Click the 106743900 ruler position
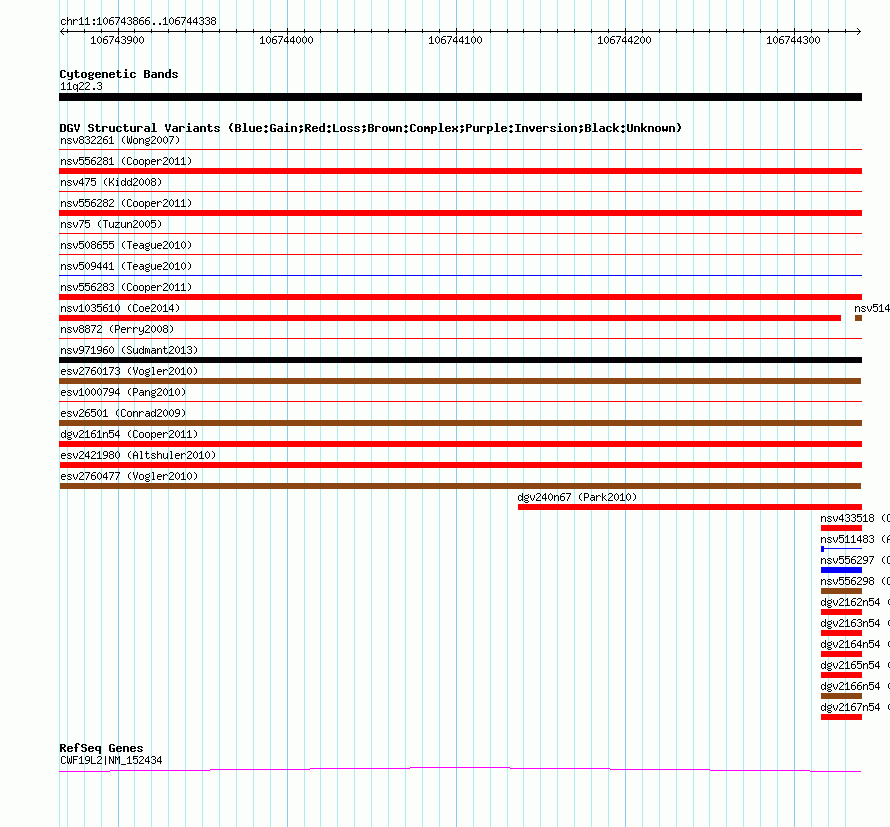This screenshot has width=890, height=827. point(117,40)
